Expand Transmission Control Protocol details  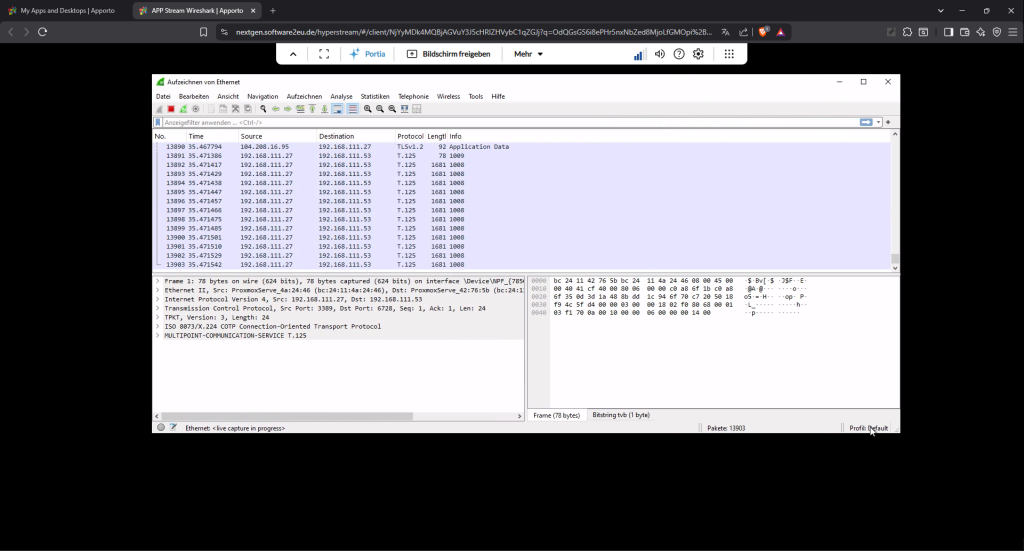tap(157, 308)
